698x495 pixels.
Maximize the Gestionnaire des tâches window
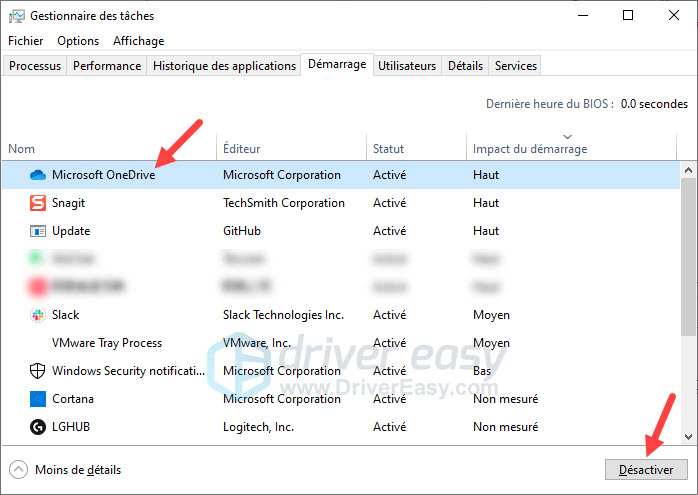point(628,16)
